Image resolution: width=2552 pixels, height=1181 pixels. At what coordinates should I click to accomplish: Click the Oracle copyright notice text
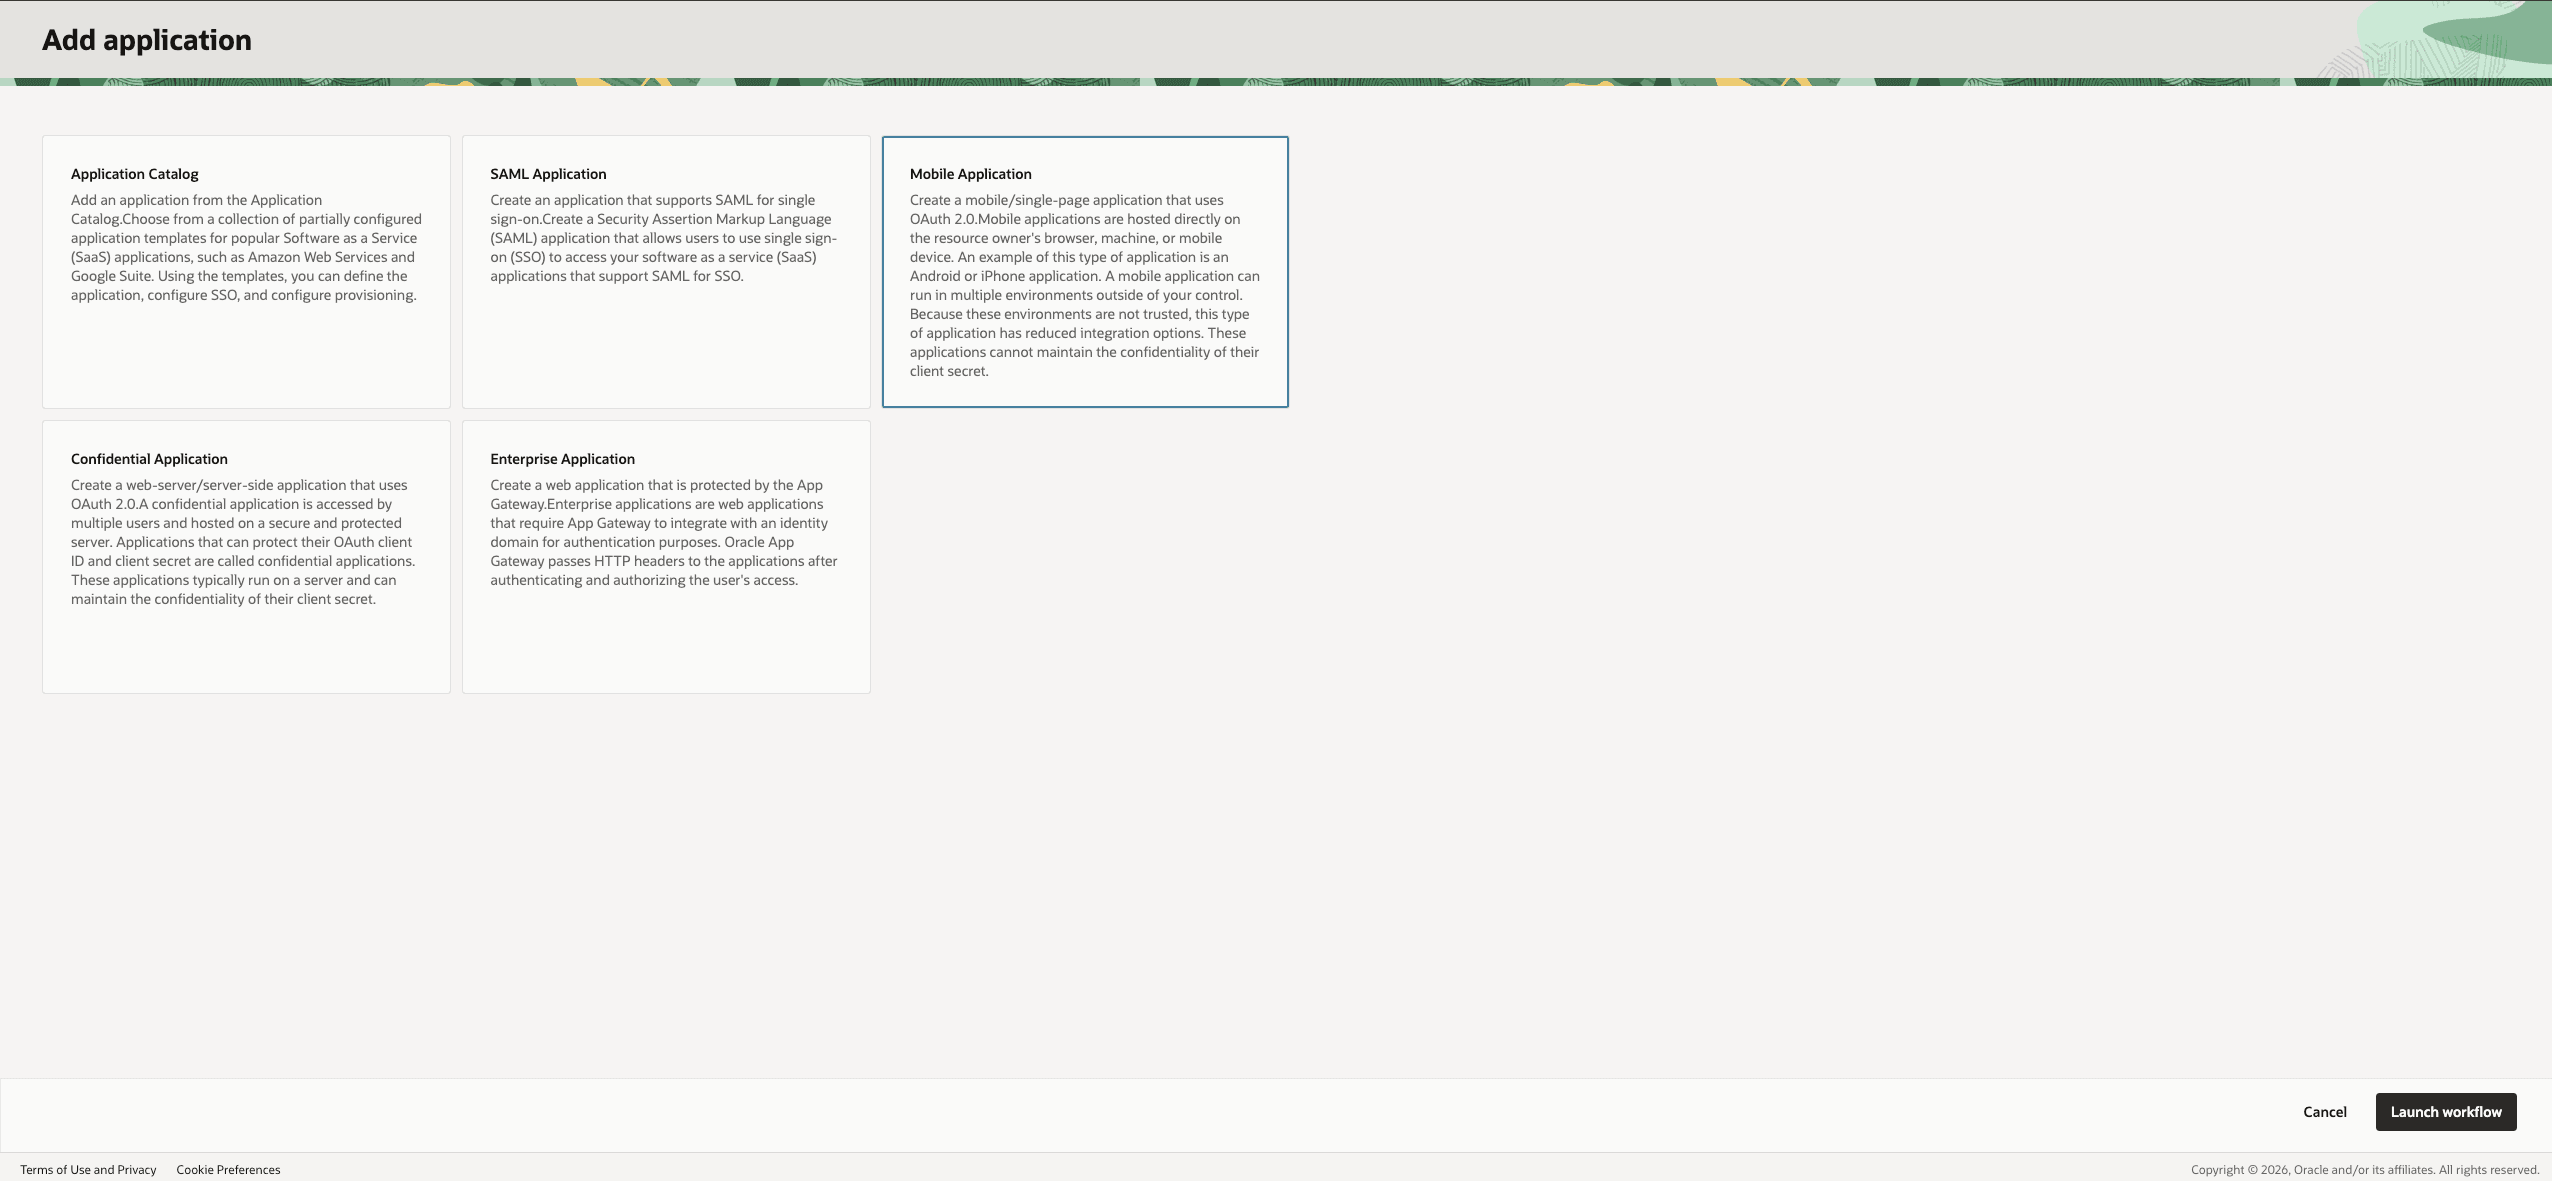point(2365,1170)
